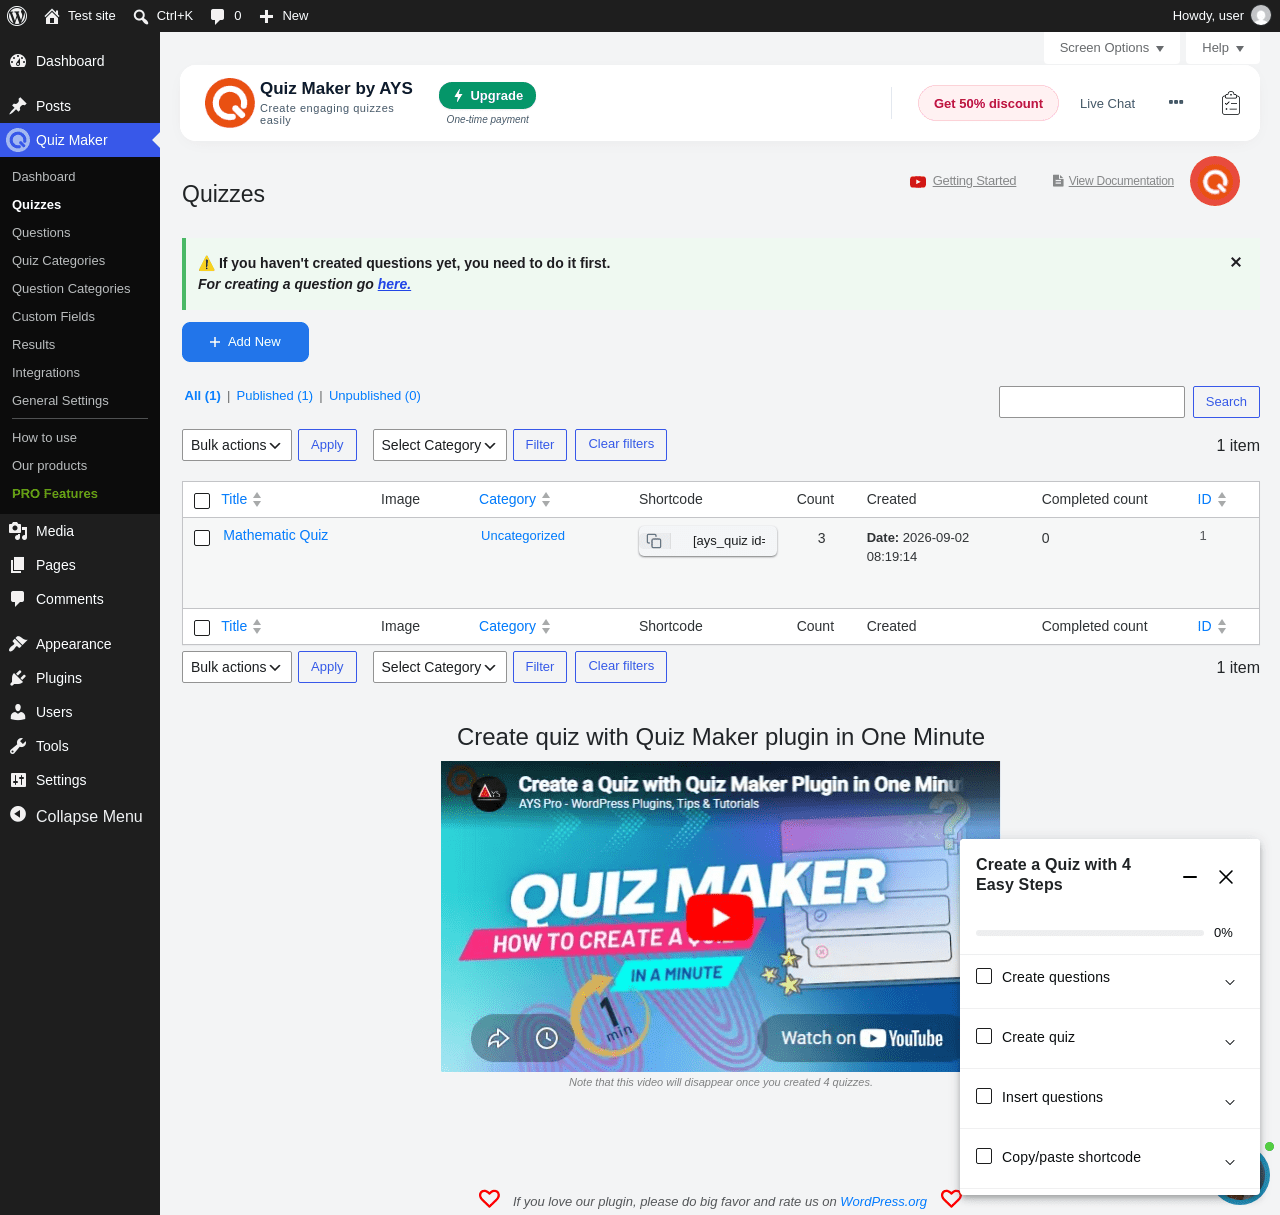Open Screen Options tab

1111,48
